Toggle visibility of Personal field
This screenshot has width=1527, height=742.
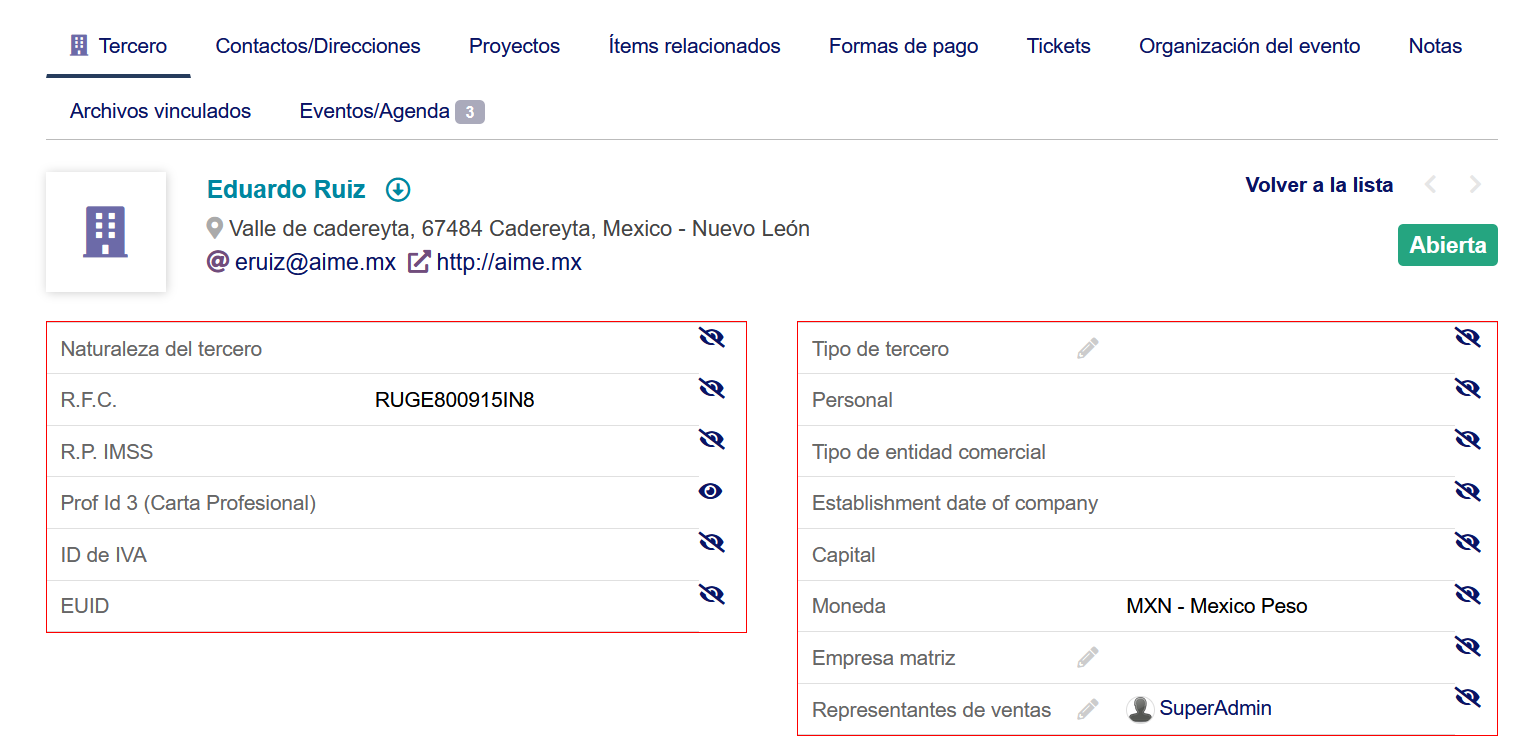coord(1467,388)
